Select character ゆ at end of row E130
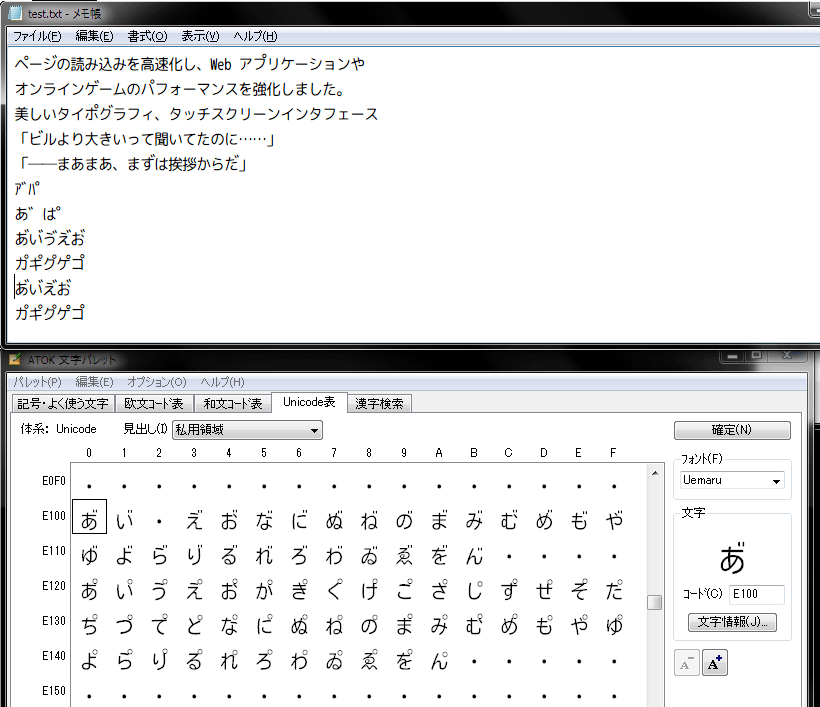The height and width of the screenshot is (707, 820). tap(614, 625)
